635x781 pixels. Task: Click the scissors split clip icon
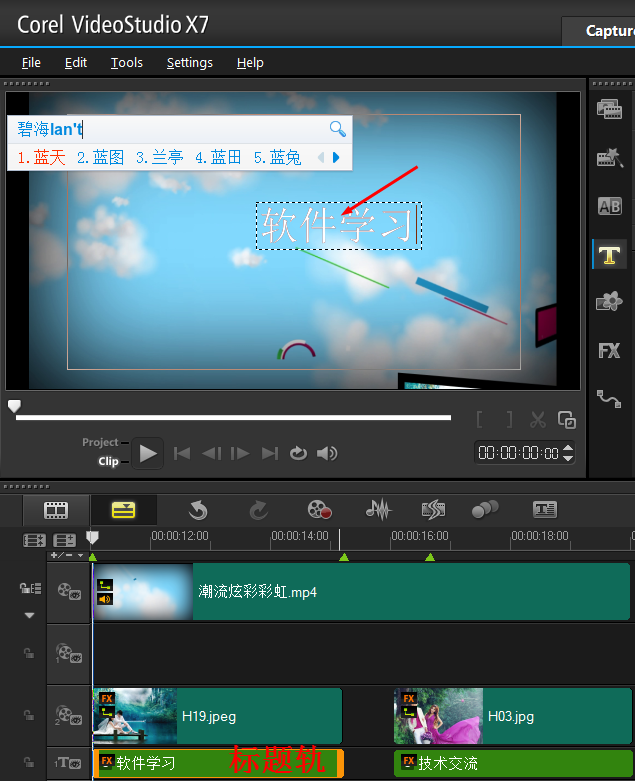538,420
